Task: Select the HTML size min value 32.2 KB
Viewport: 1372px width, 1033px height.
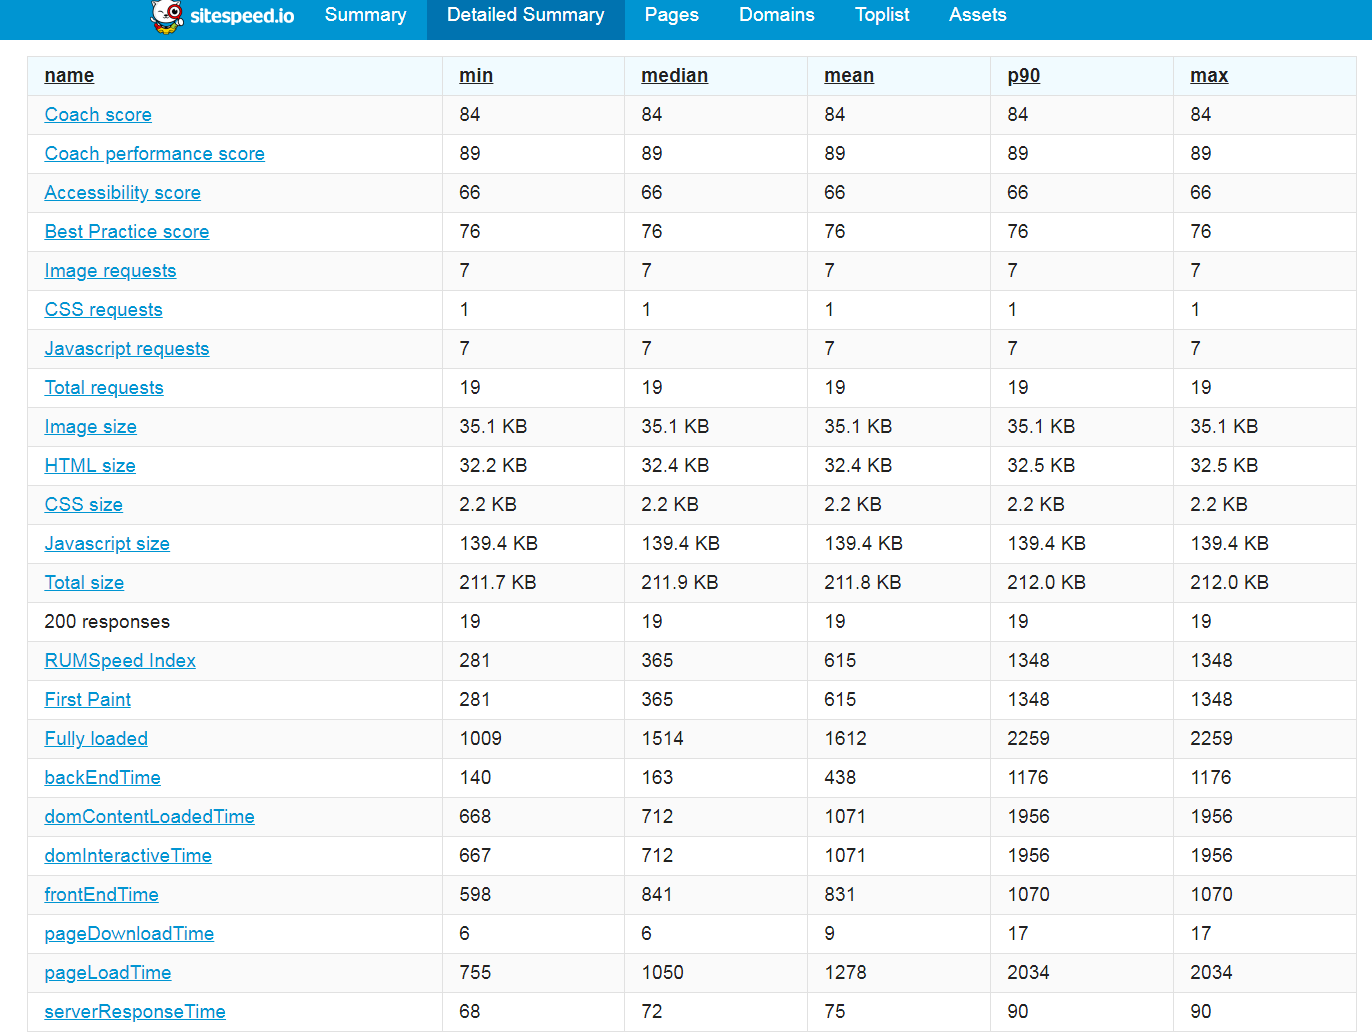Action: pyautogui.click(x=493, y=466)
